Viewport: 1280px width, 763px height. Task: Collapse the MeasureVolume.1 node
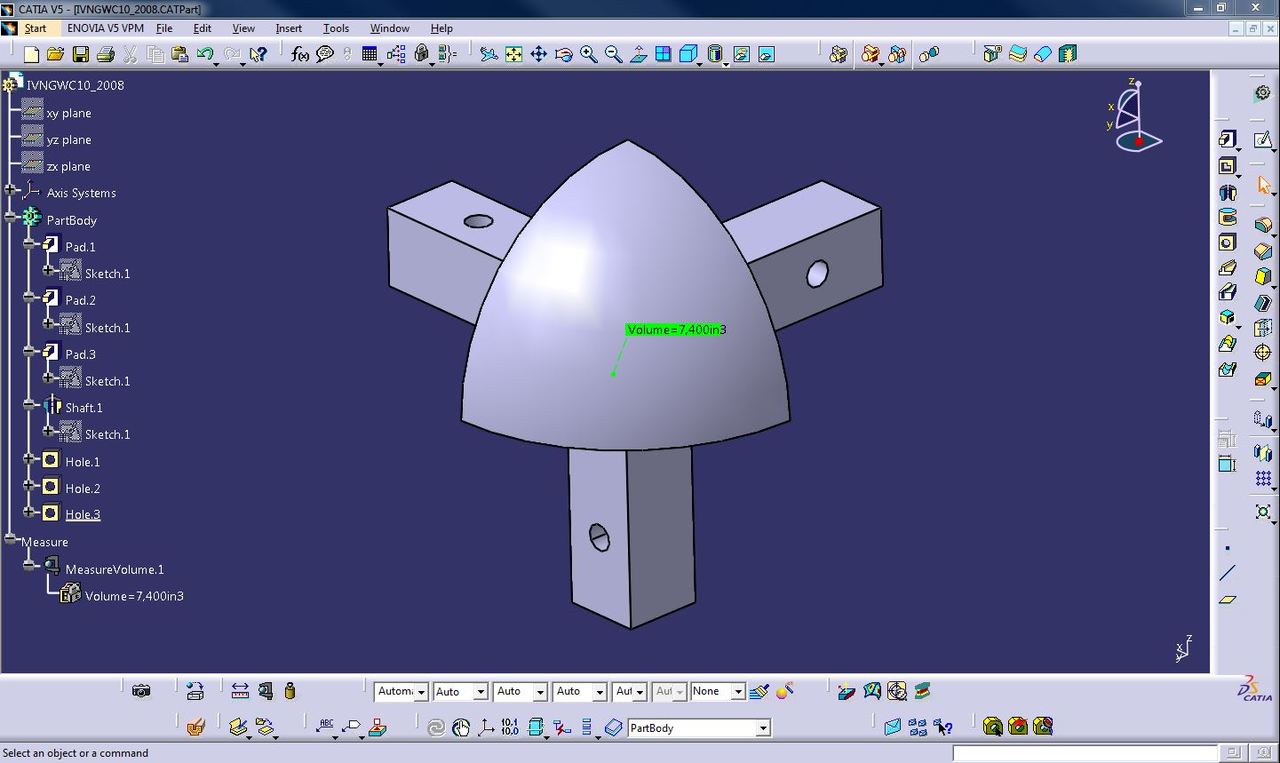pyautogui.click(x=30, y=566)
